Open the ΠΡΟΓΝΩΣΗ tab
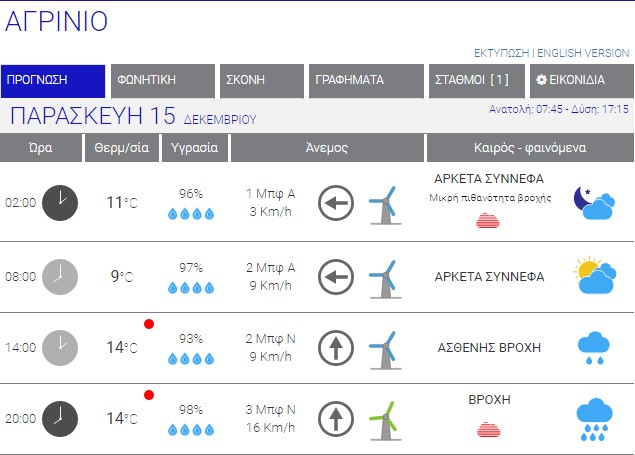The width and height of the screenshot is (635, 455). [x=53, y=81]
